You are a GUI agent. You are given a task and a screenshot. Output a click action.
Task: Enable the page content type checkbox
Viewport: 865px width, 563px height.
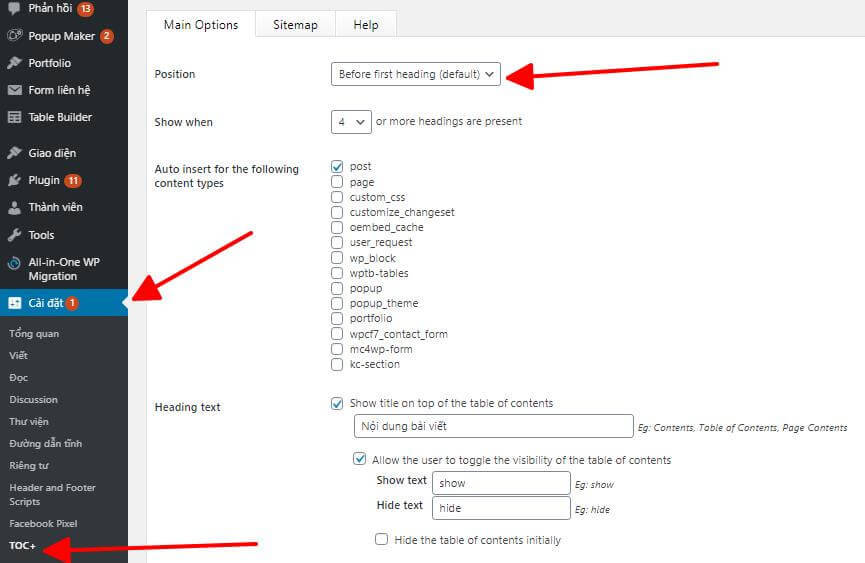coord(337,181)
